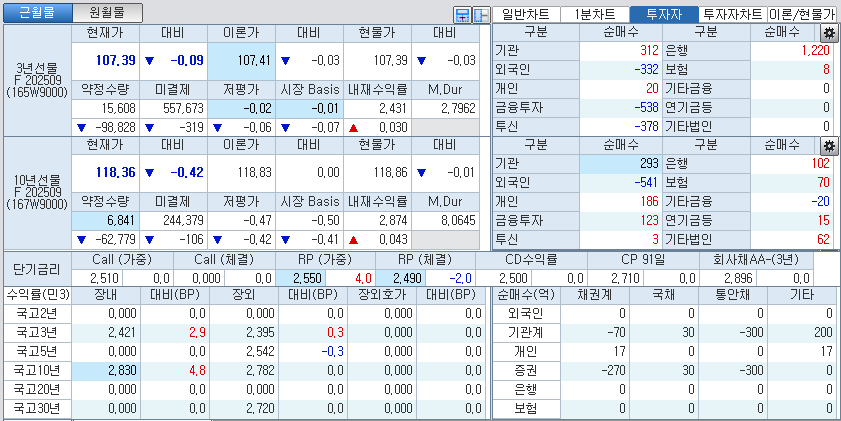Screen dimensions: 841x421
Task: Click 은행 net buy value 1,220
Action: tap(815, 51)
